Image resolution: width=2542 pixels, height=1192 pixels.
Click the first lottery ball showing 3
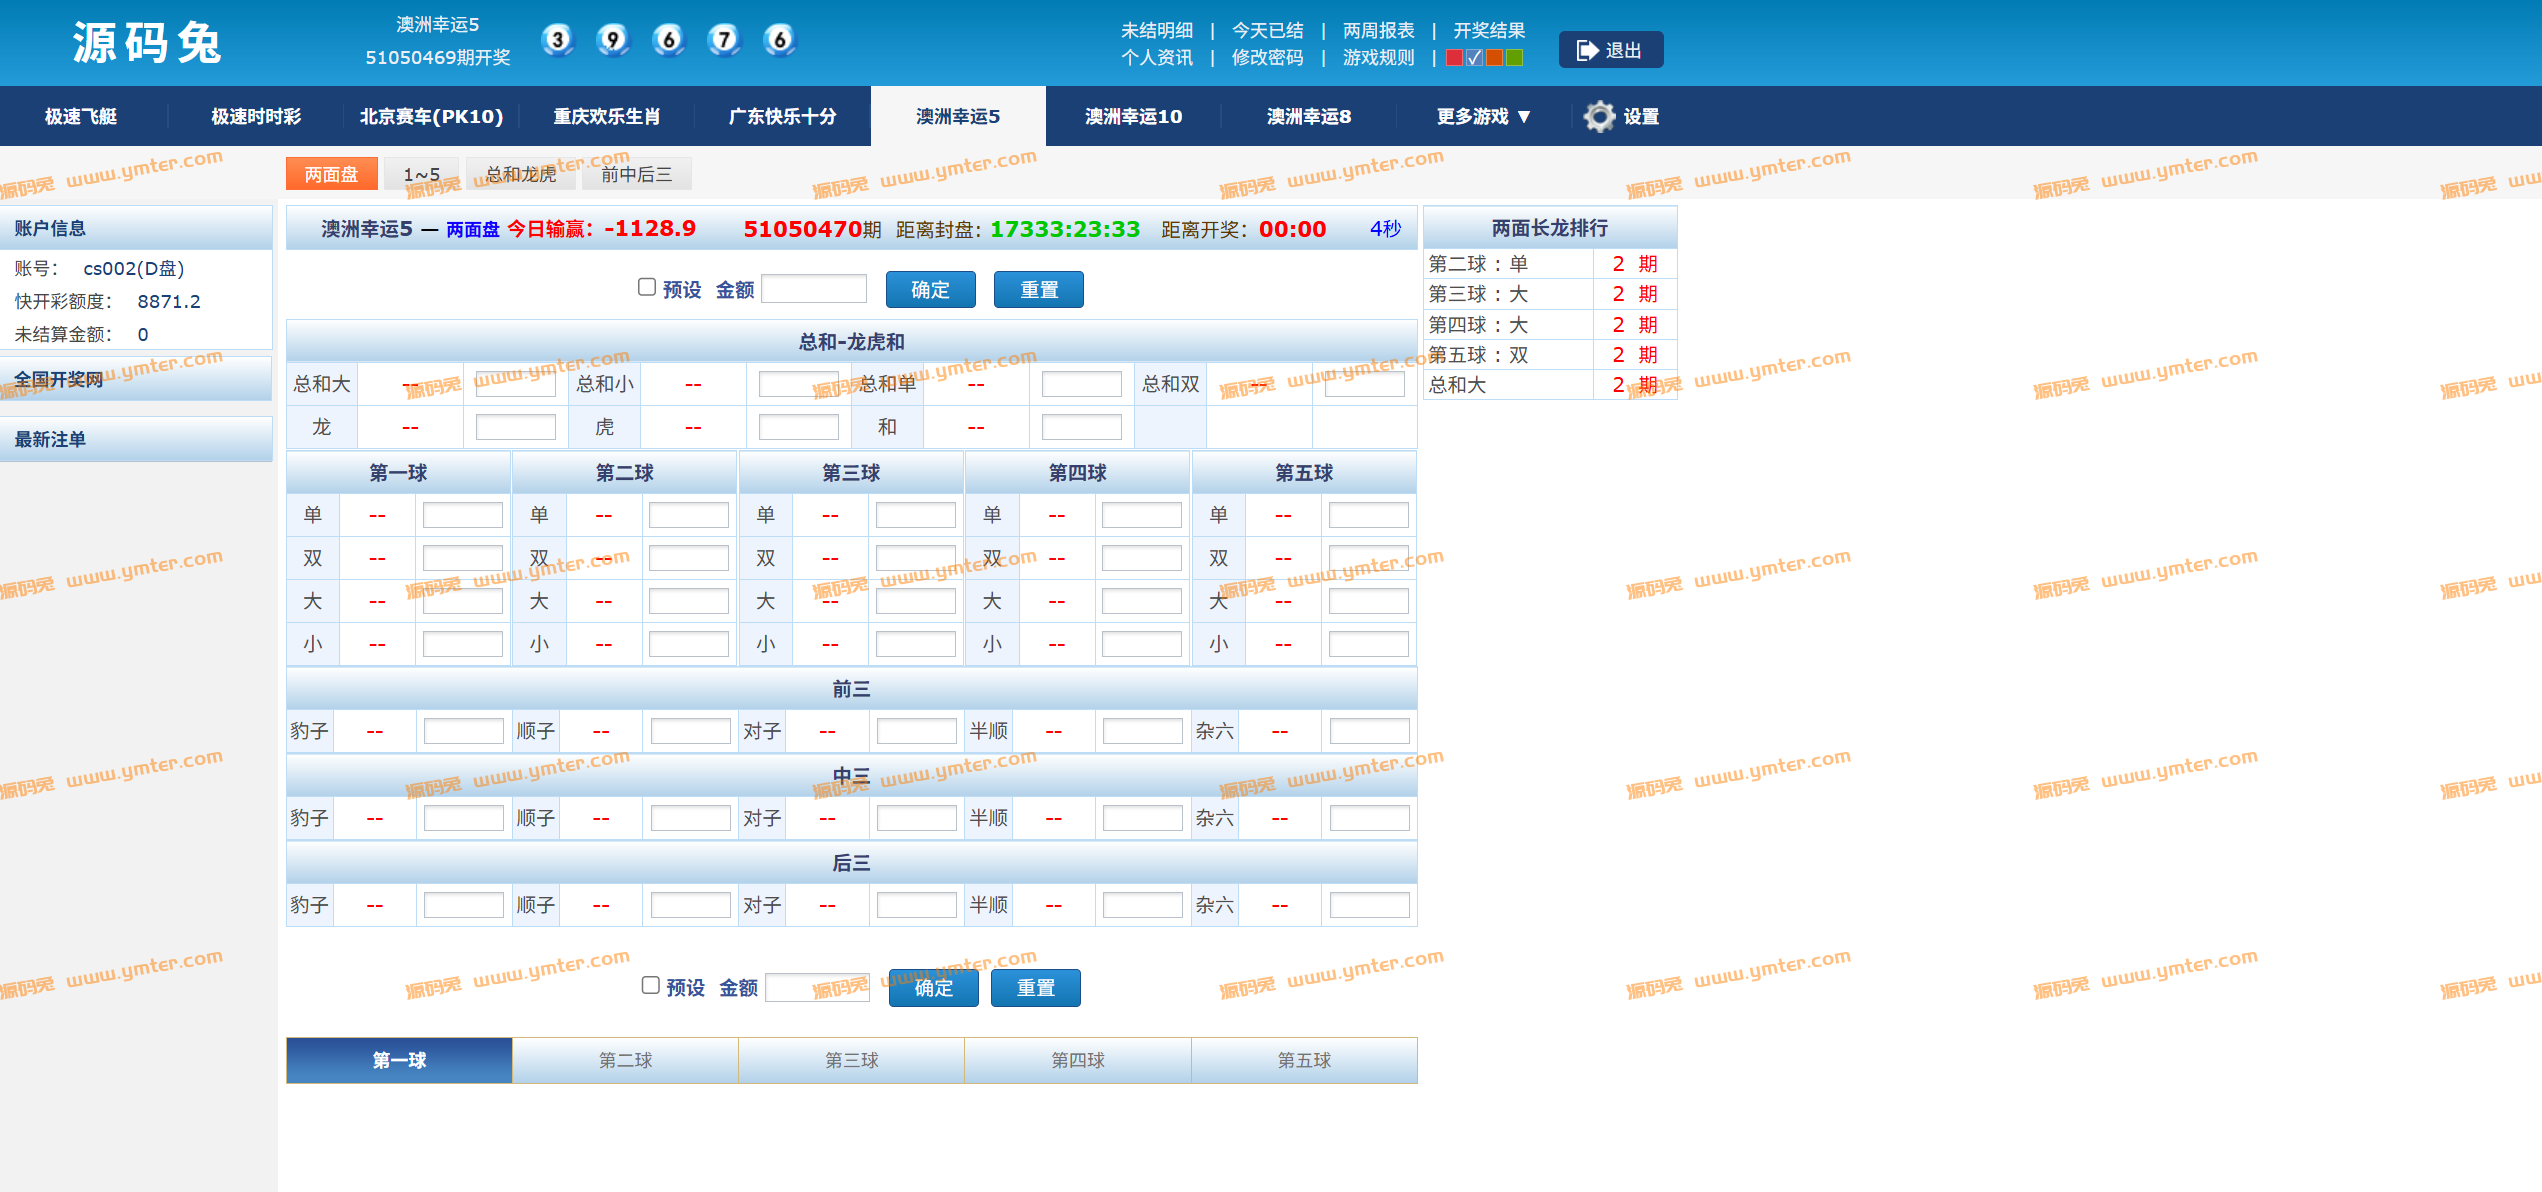pos(558,40)
